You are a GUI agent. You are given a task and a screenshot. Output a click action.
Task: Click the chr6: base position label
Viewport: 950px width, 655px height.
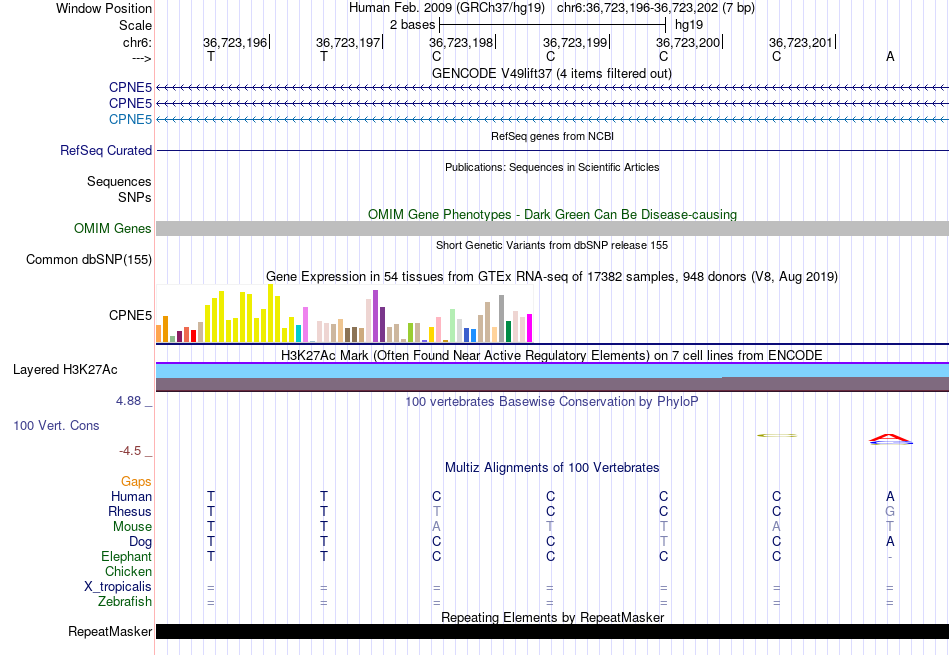[137, 42]
